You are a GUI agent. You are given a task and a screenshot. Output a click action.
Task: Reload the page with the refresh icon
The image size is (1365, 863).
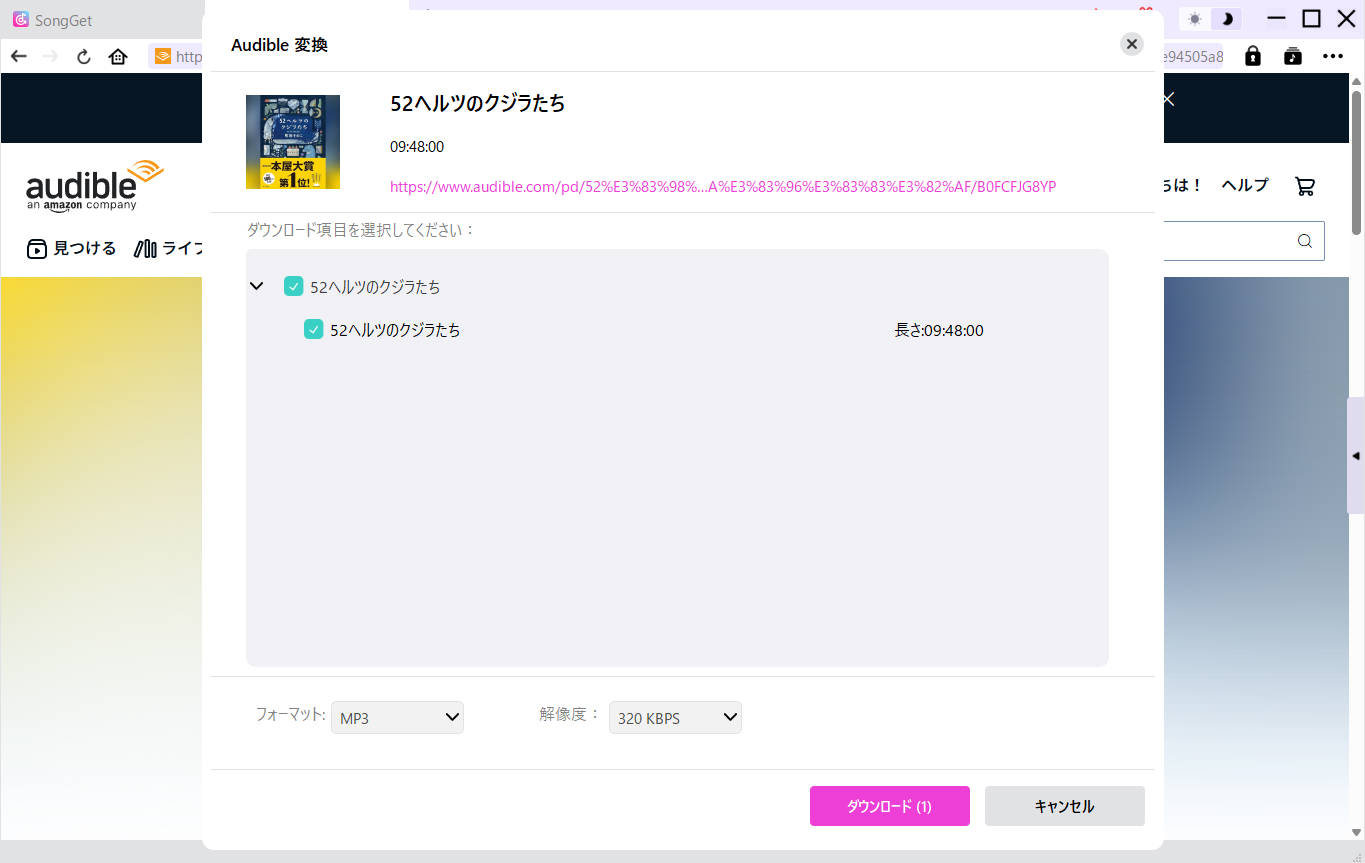coord(84,57)
